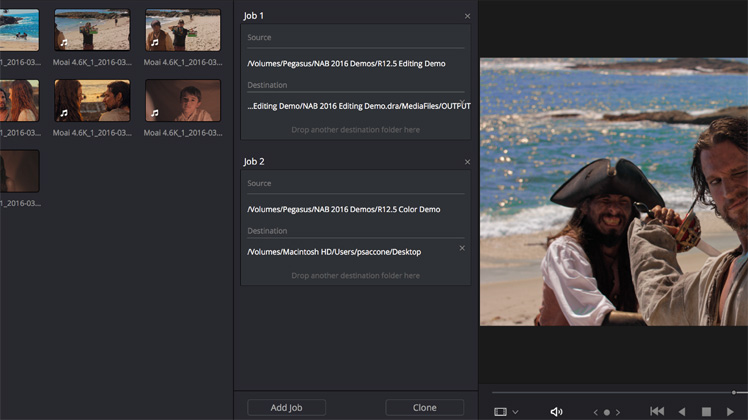Click Job 2 drop destination folder area
748x420 pixels.
pos(355,275)
